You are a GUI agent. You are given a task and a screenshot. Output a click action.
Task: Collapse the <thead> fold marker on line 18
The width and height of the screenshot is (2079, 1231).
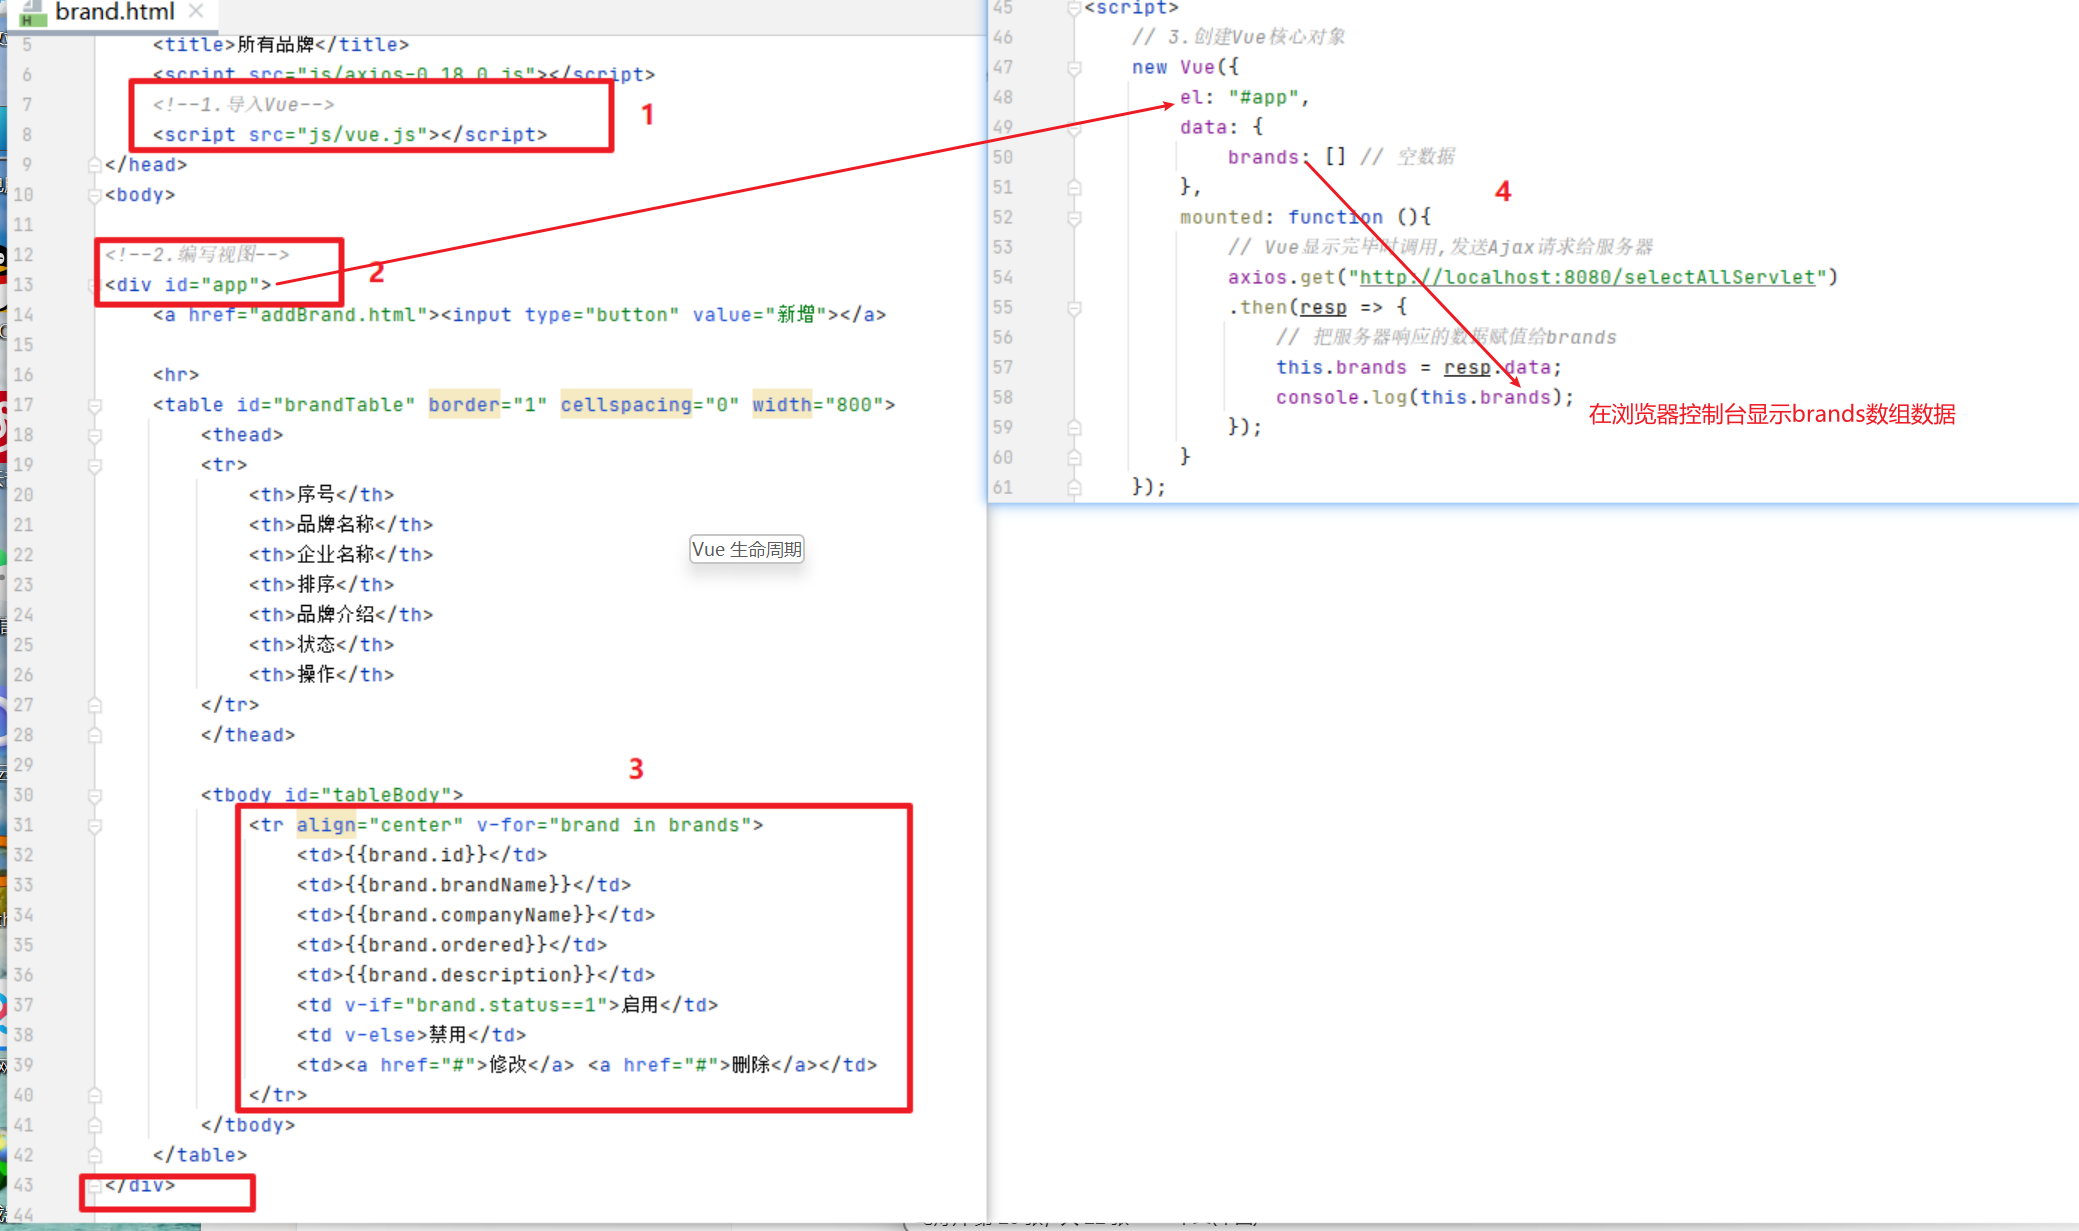click(94, 435)
